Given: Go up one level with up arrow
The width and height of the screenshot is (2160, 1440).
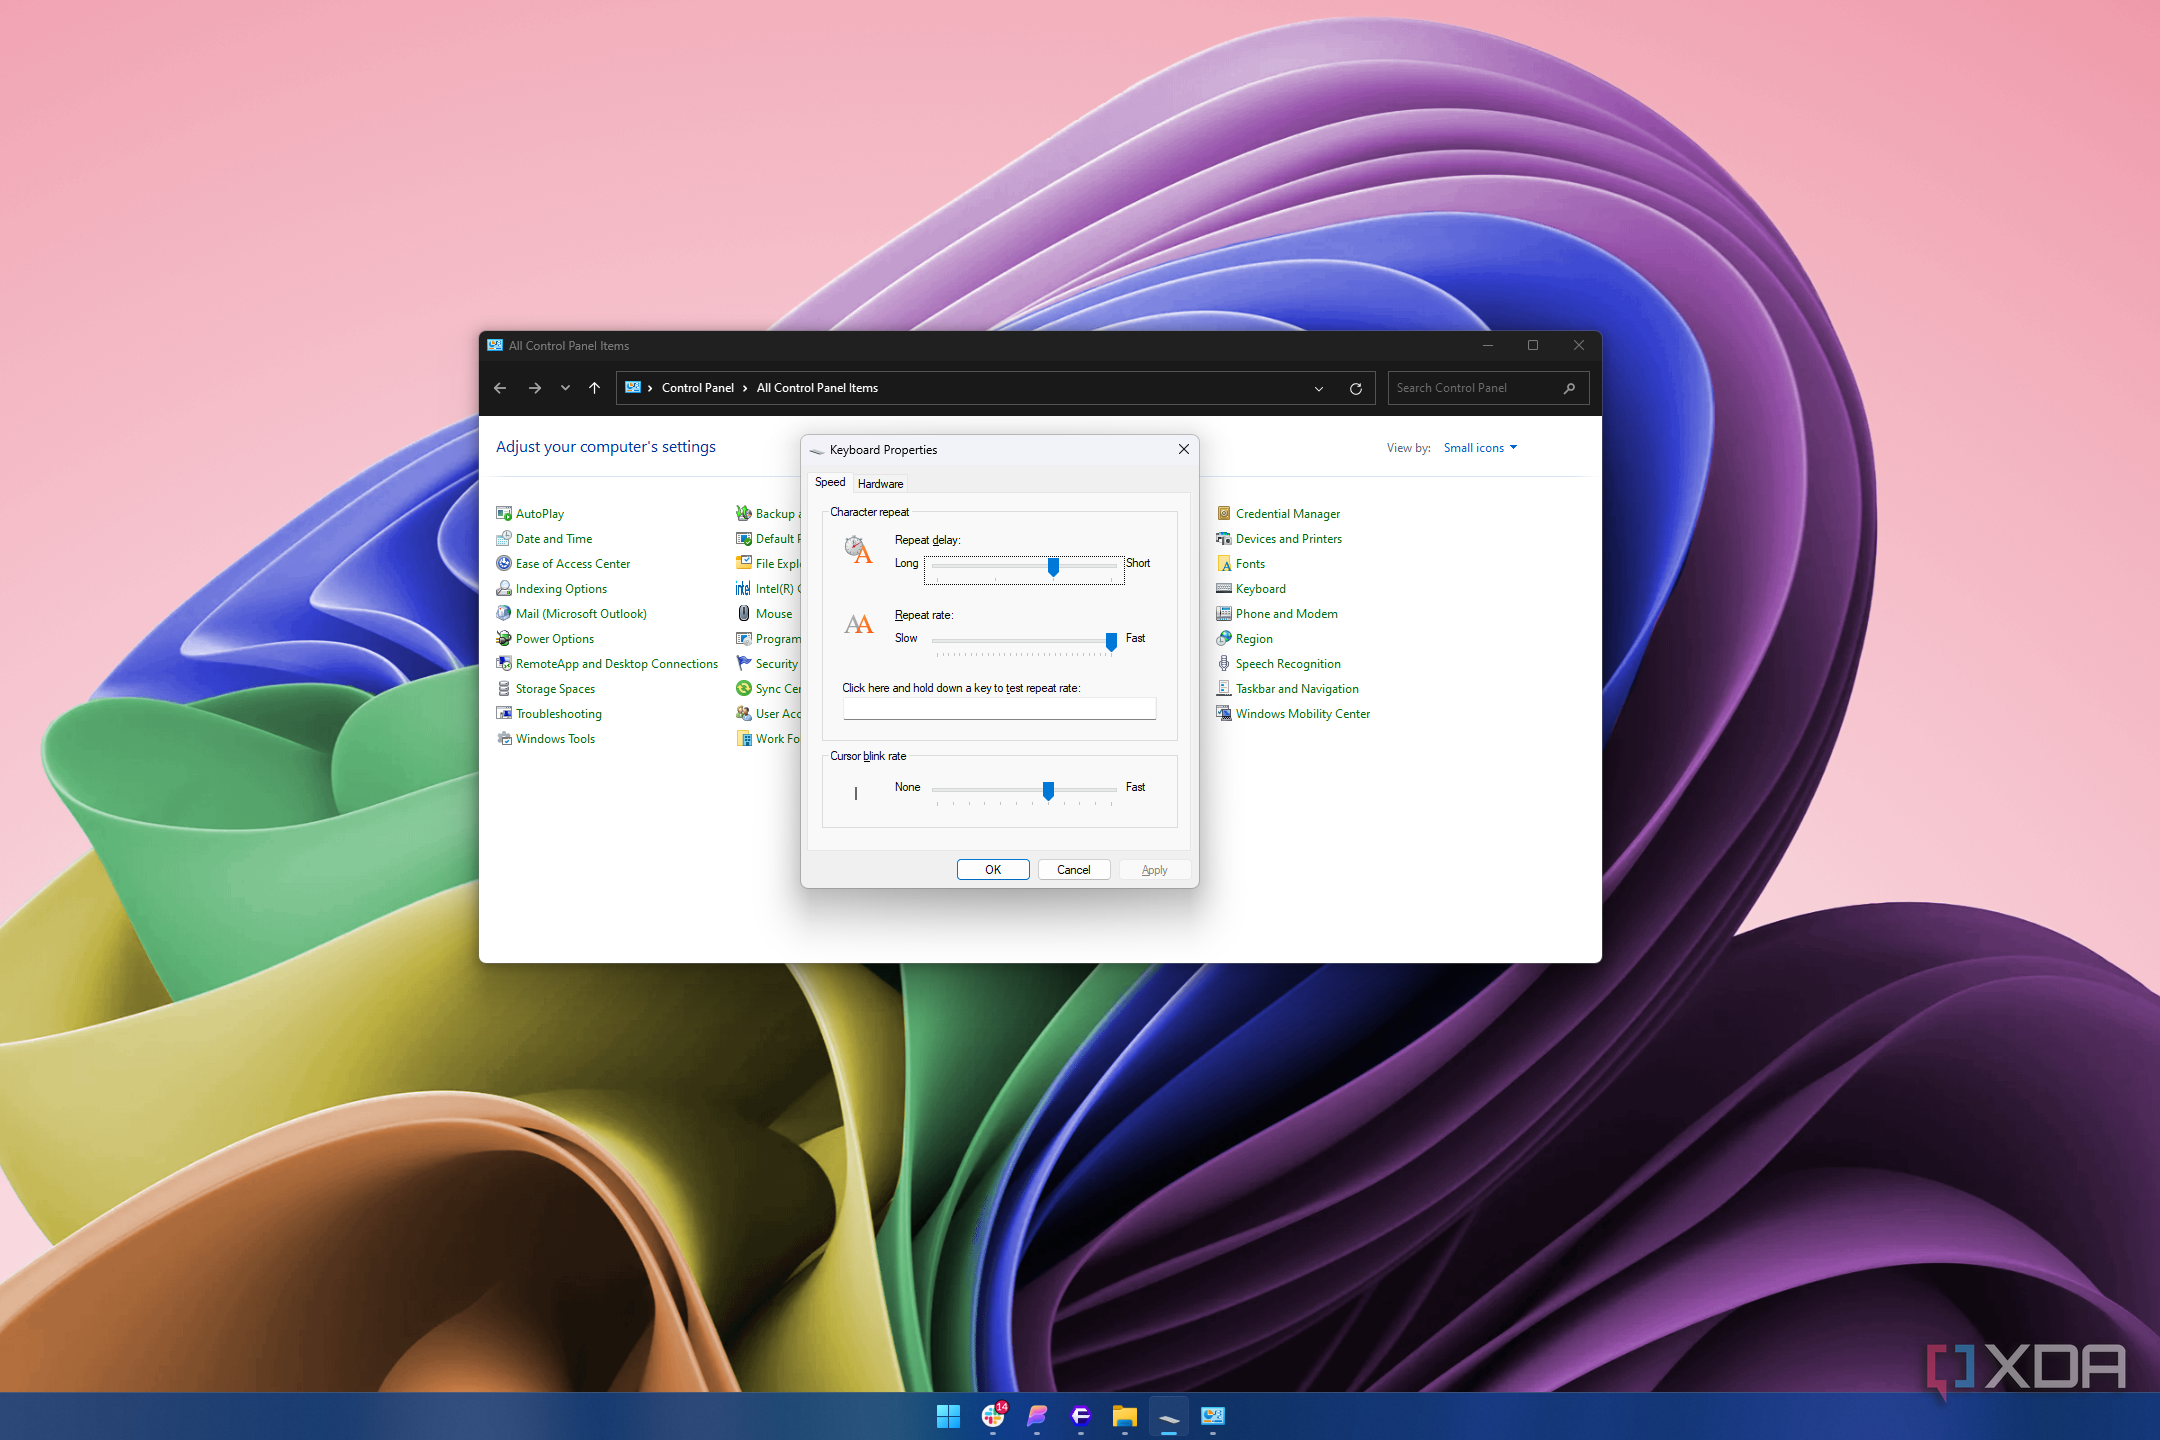Looking at the screenshot, I should pyautogui.click(x=594, y=388).
